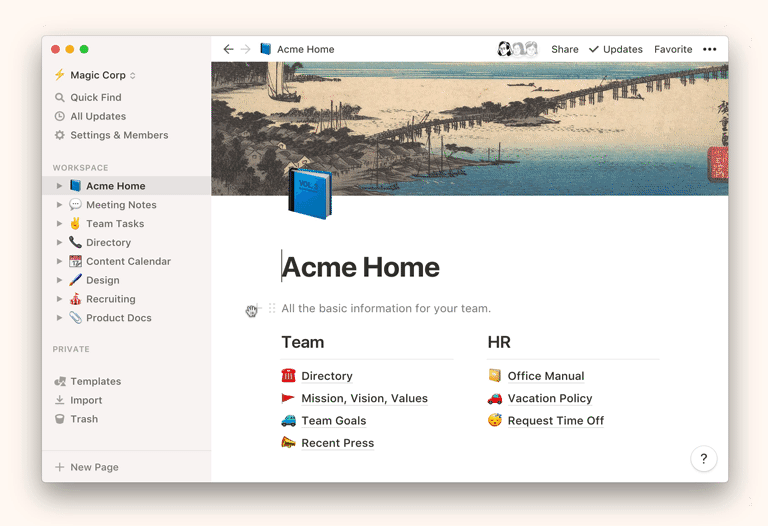Open the help question mark button
The image size is (768, 526).
703,459
